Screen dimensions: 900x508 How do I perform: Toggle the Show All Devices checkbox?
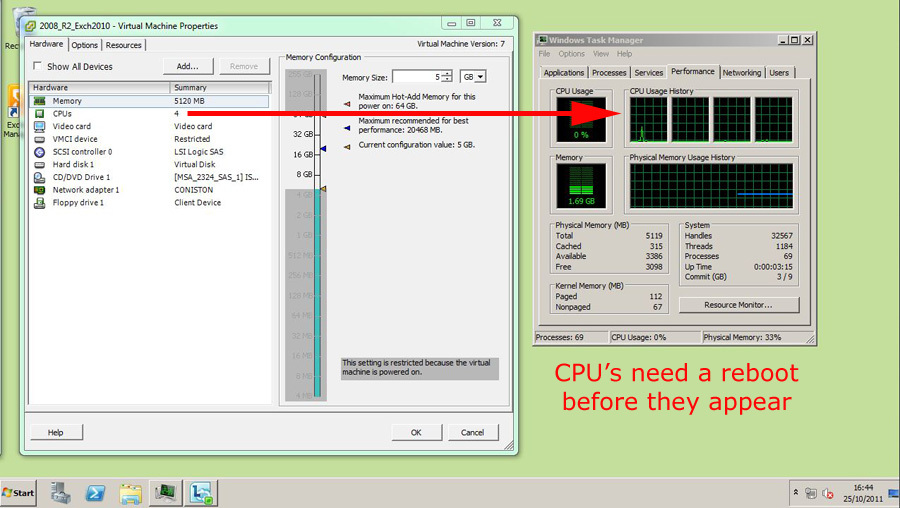37,66
